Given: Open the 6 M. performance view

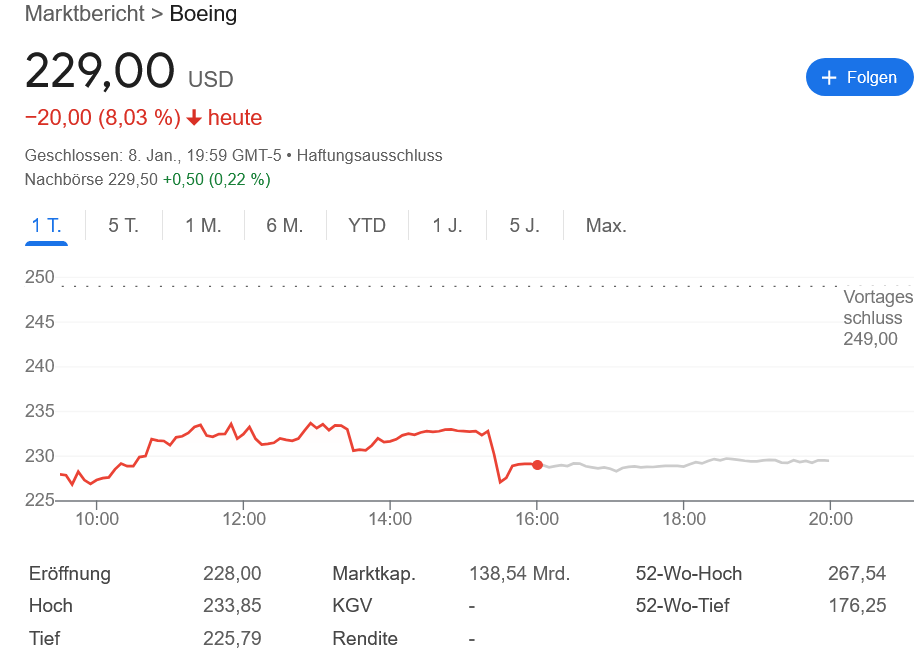Looking at the screenshot, I should click(284, 225).
